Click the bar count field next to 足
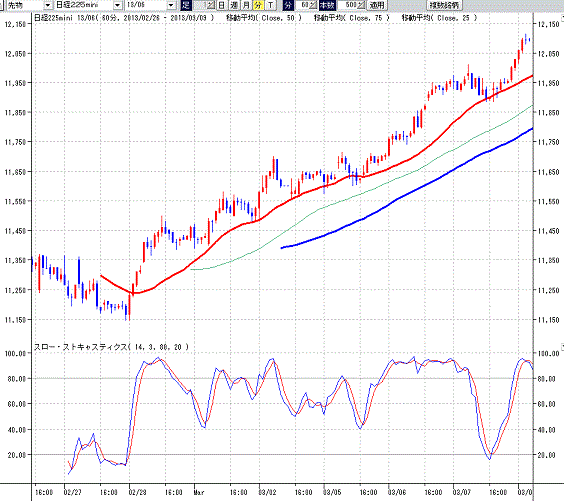Viewport: 564px width, 501px height. pyautogui.click(x=204, y=5)
